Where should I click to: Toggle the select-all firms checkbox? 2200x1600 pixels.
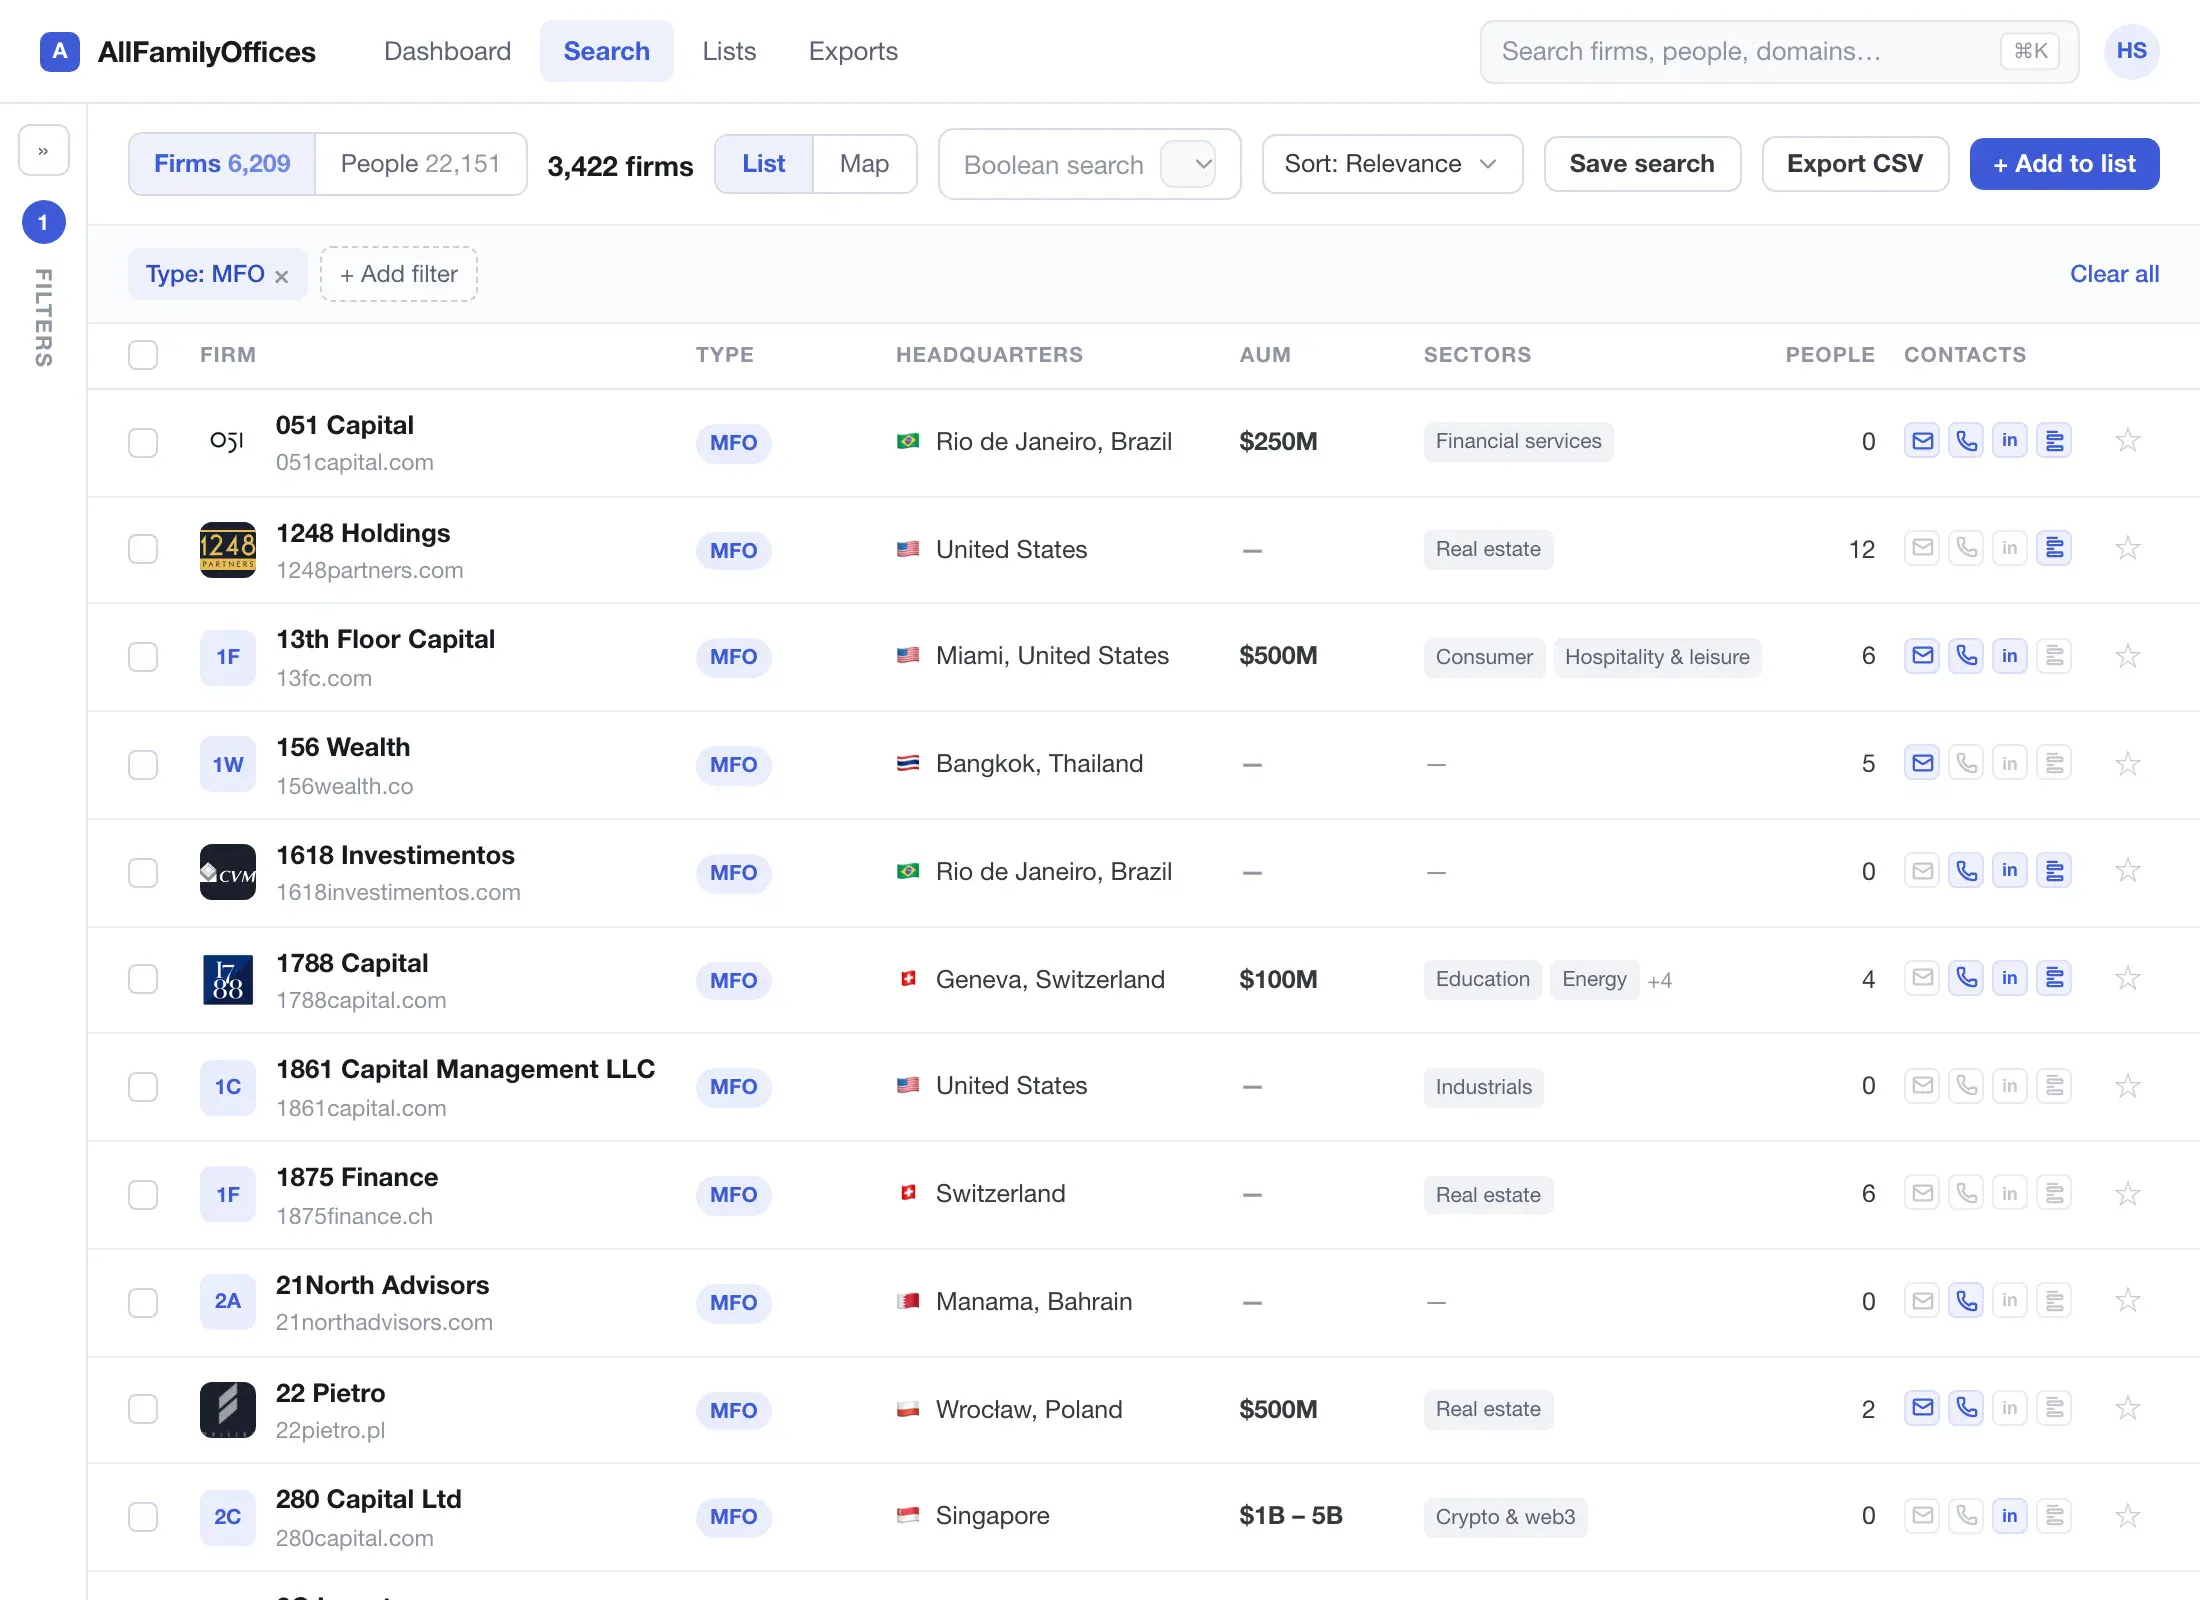143,355
